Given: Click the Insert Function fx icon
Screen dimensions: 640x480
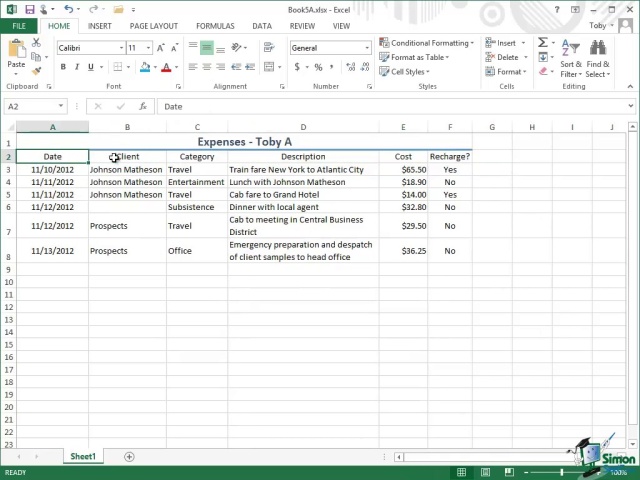Looking at the screenshot, I should coord(143,106).
